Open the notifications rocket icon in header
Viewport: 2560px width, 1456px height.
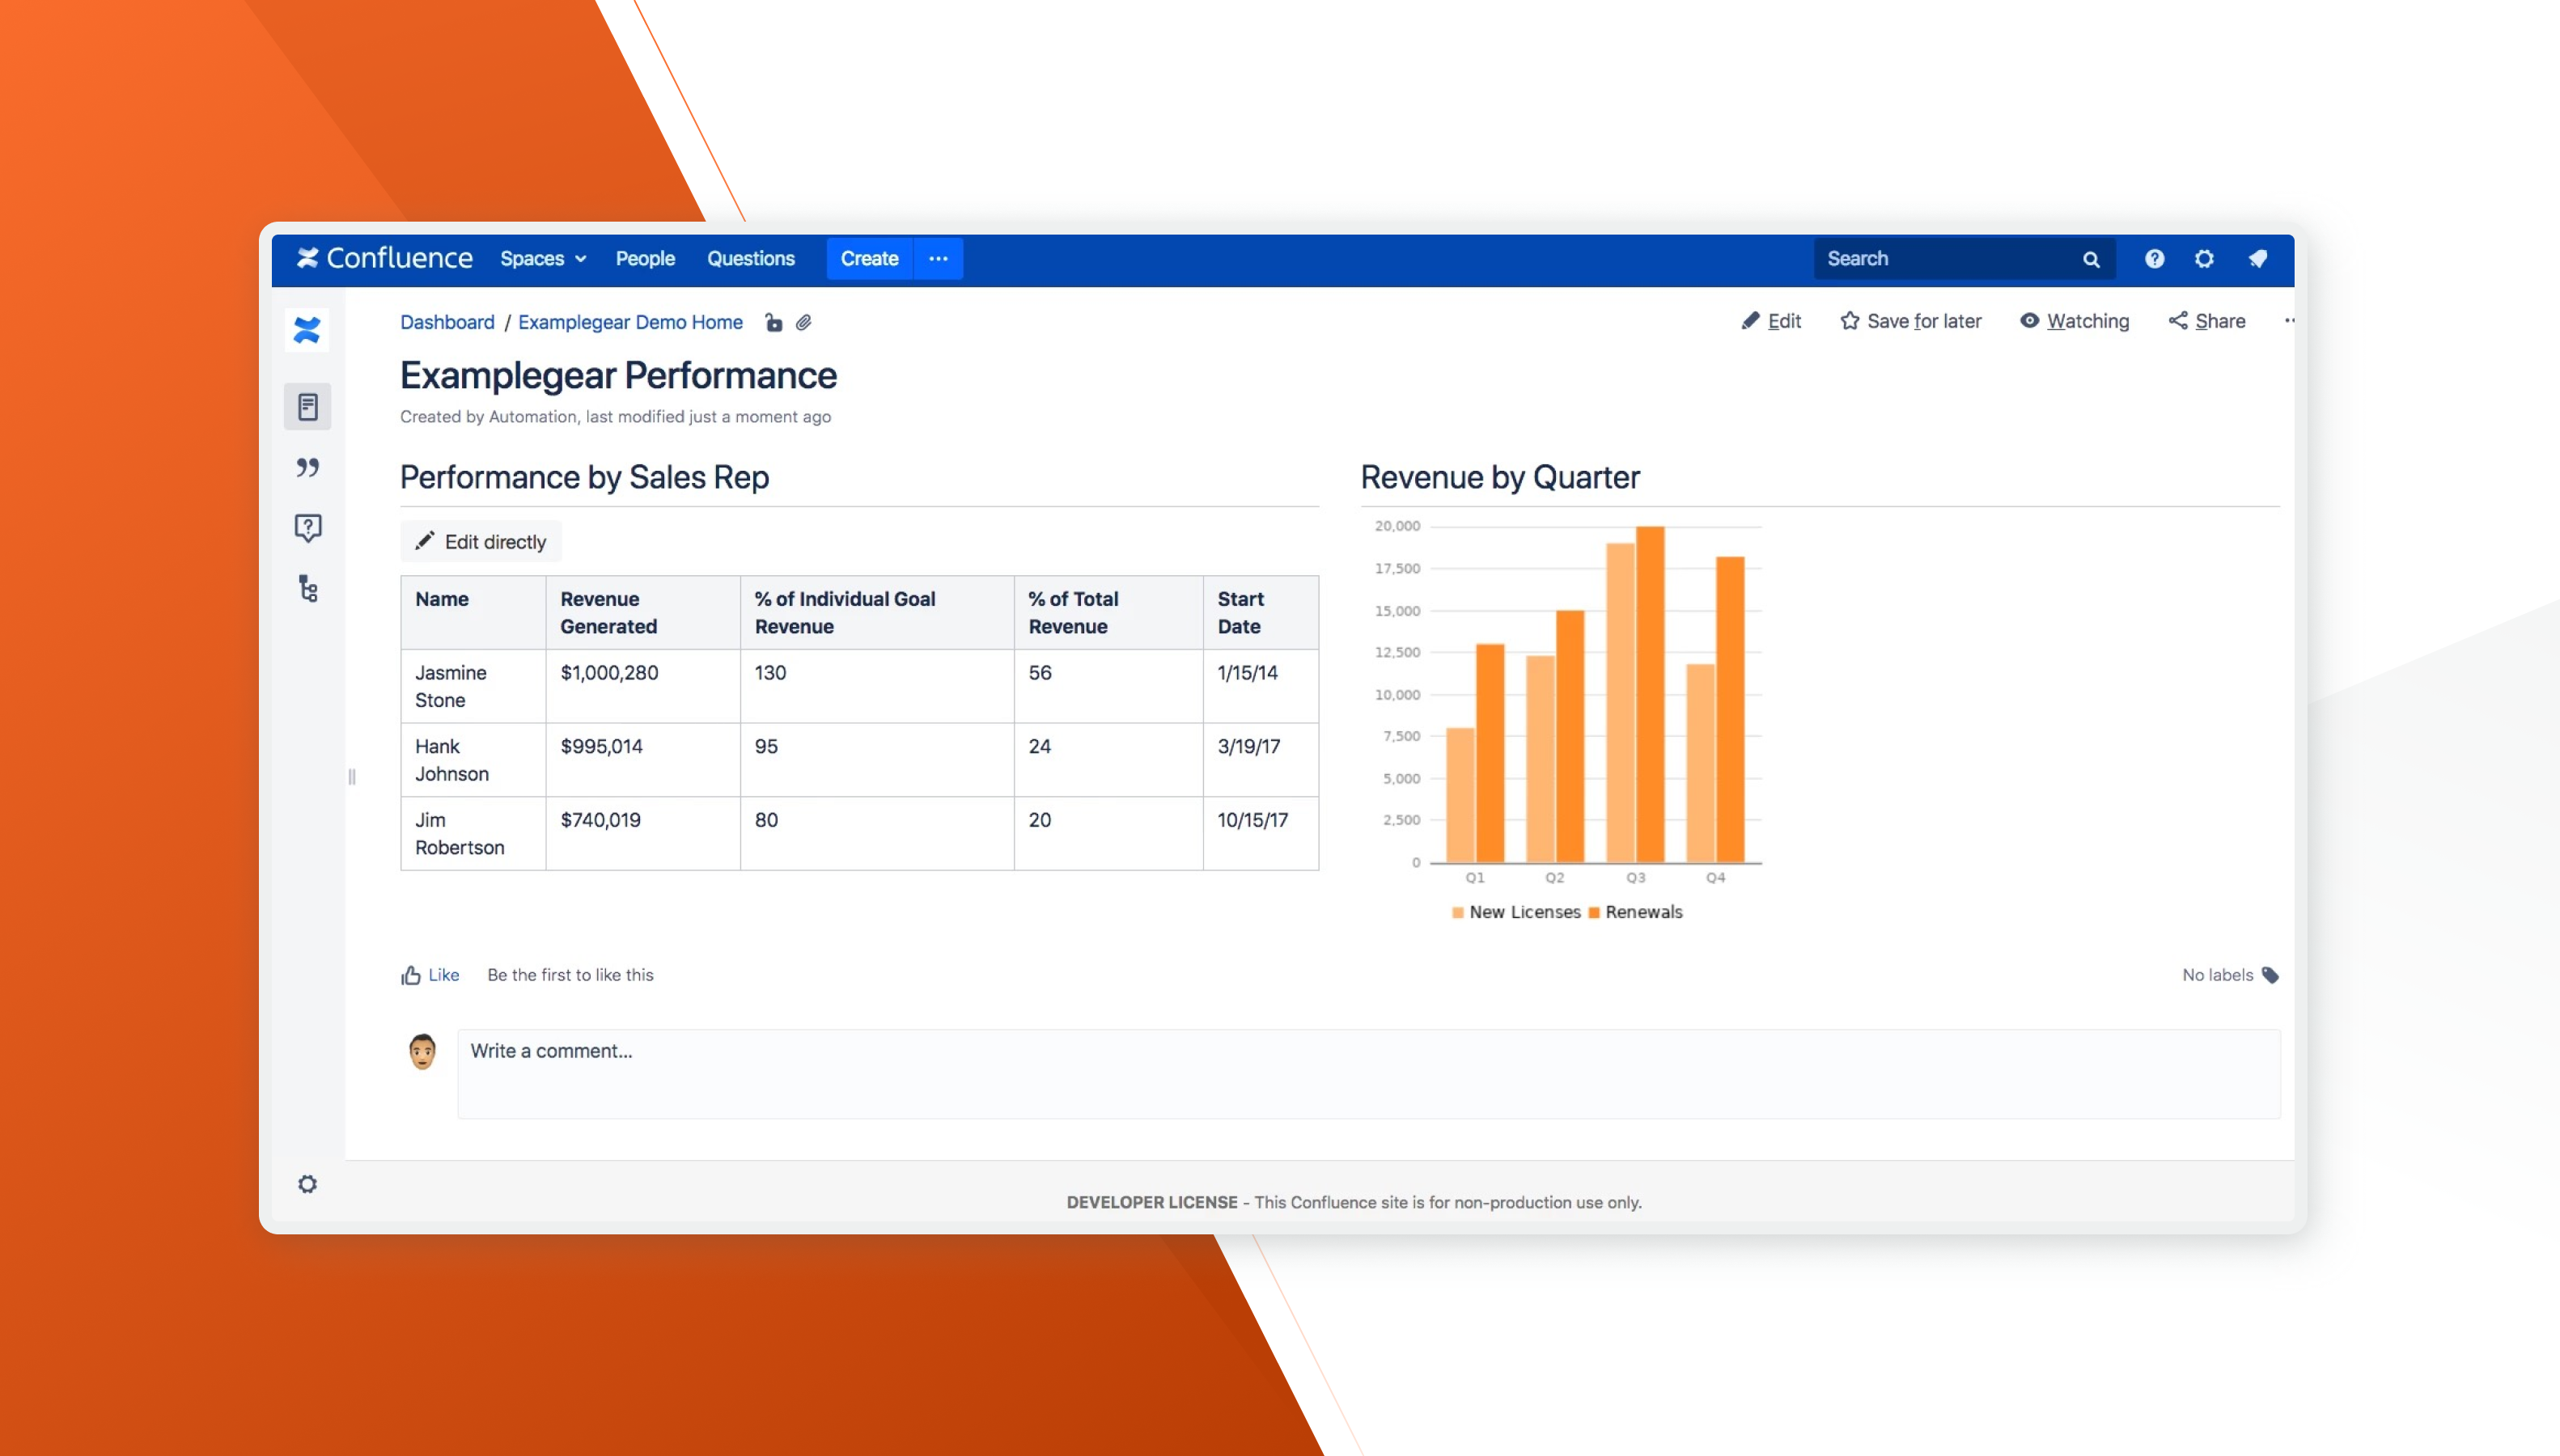point(2257,259)
